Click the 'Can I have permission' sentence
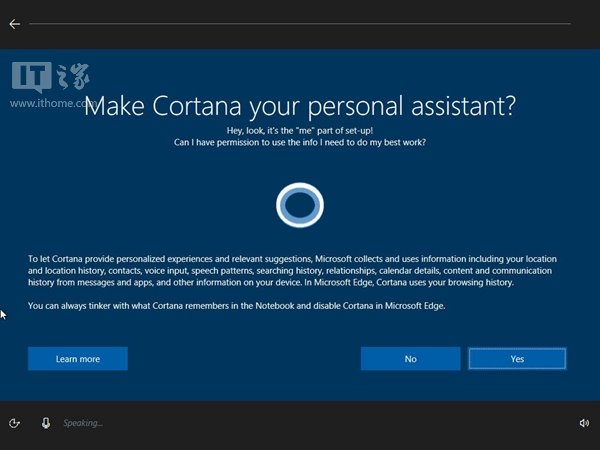600x450 pixels. [300, 142]
